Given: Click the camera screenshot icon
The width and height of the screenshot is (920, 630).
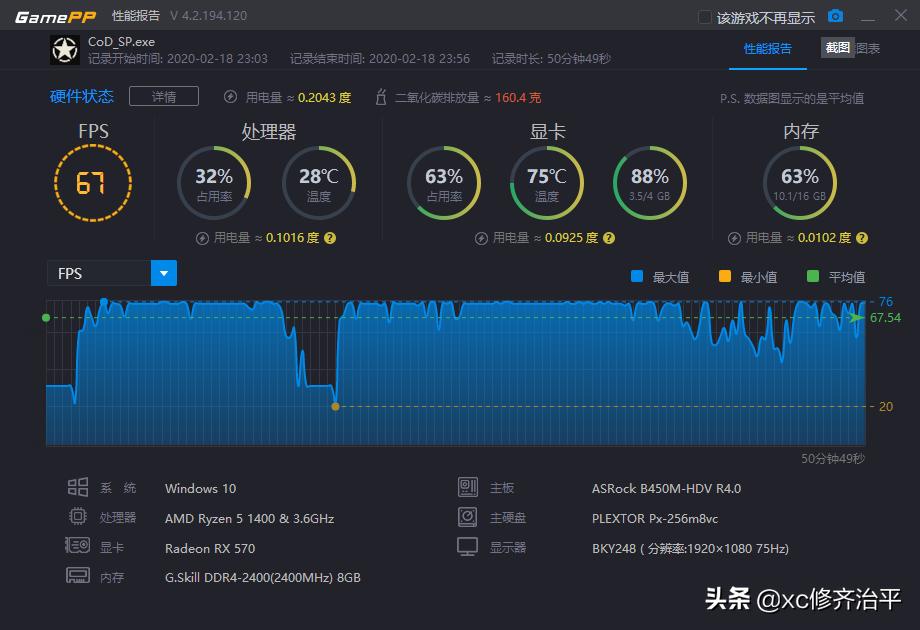Looking at the screenshot, I should [x=835, y=16].
